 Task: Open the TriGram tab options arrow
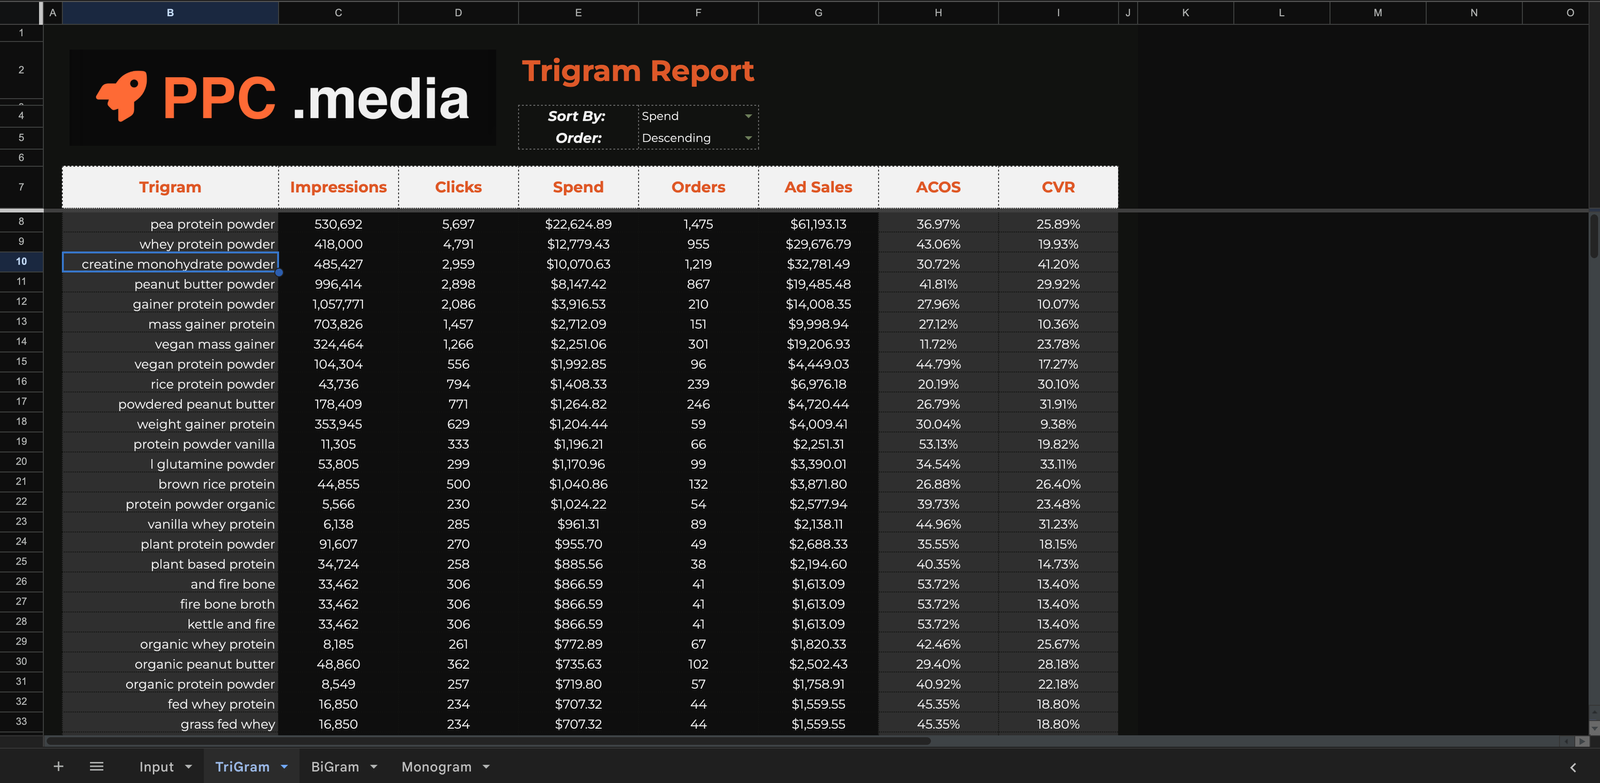pyautogui.click(x=284, y=767)
